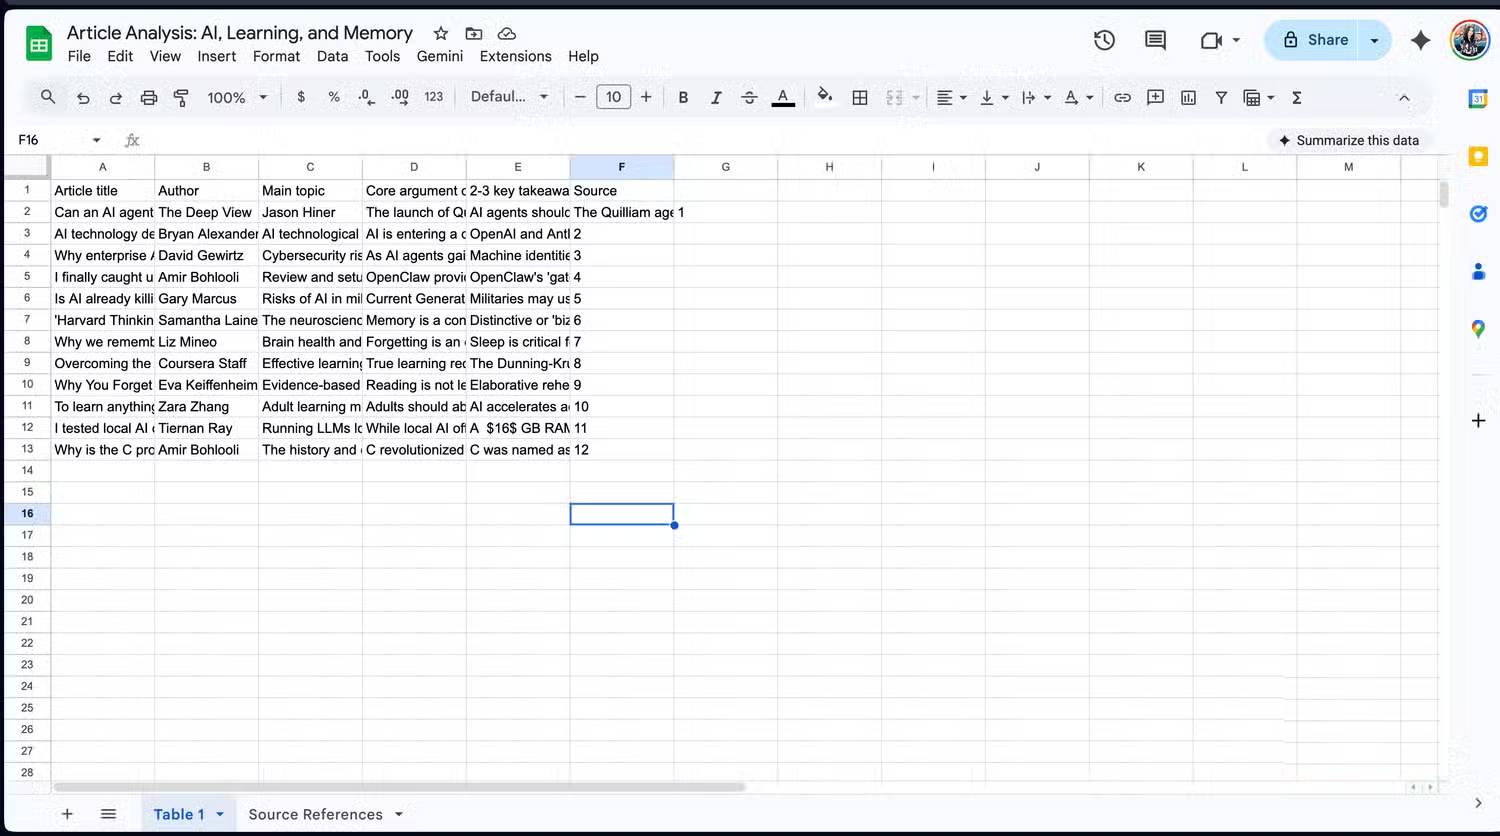
Task: Apply currency number format
Action: [301, 97]
